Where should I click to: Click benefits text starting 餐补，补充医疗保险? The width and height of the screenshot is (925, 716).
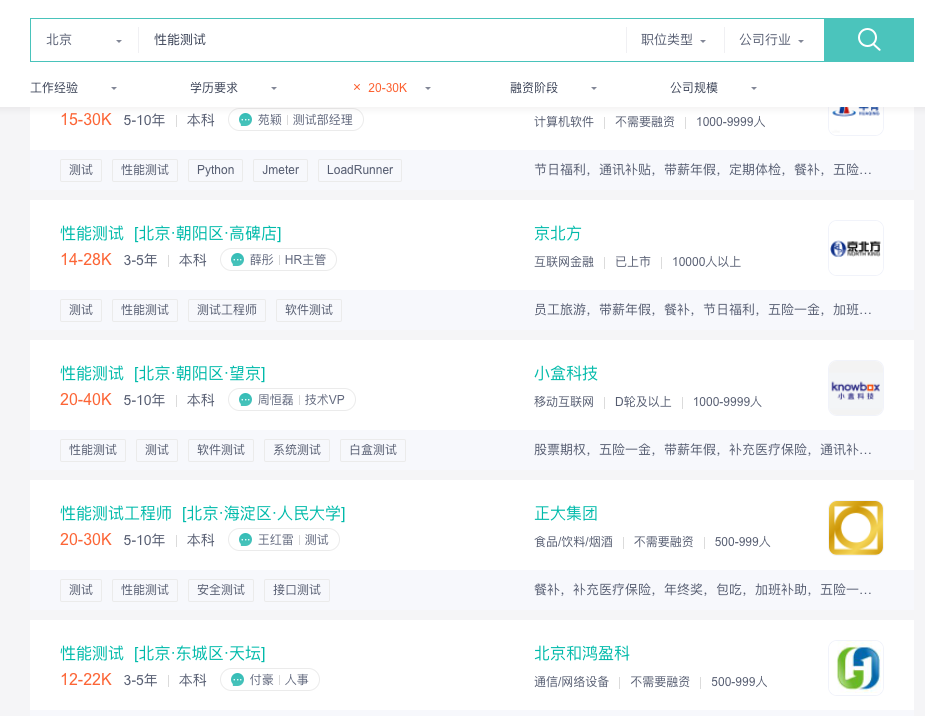[x=703, y=589]
